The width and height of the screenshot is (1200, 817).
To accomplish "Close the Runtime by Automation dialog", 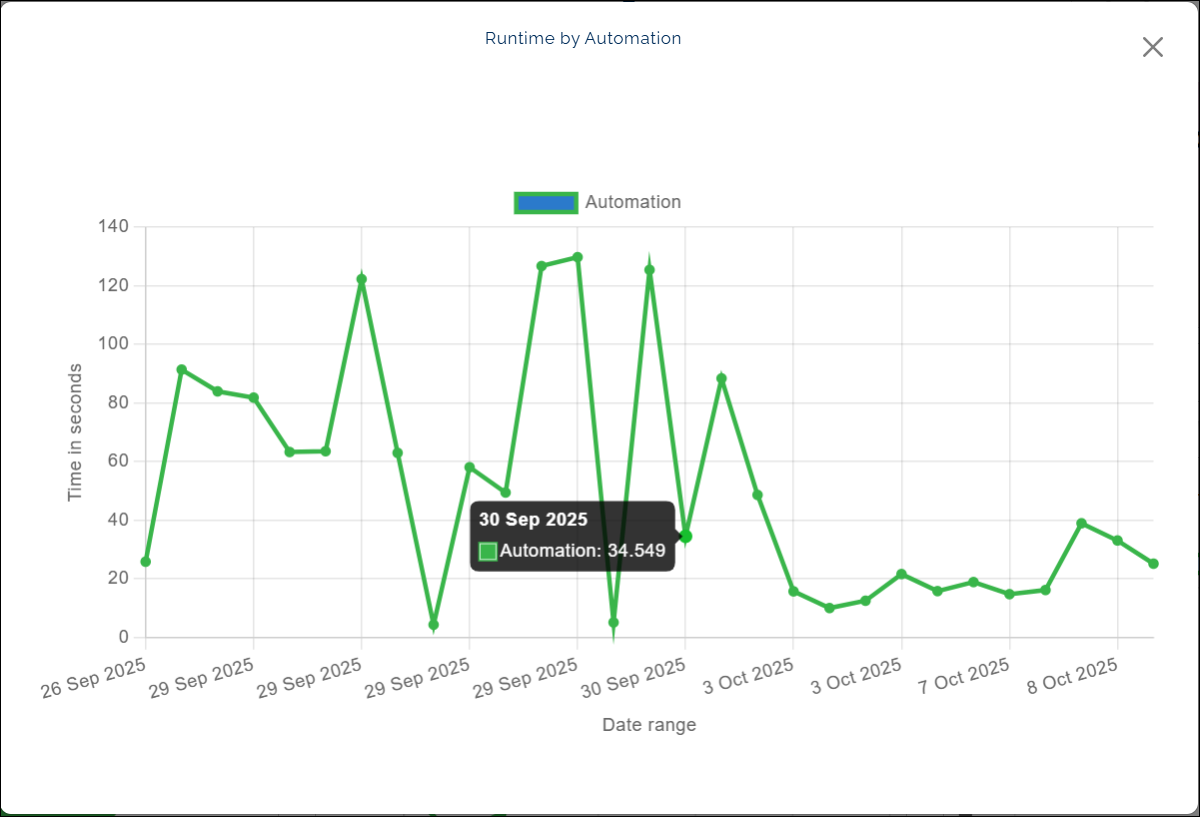I will [x=1152, y=47].
